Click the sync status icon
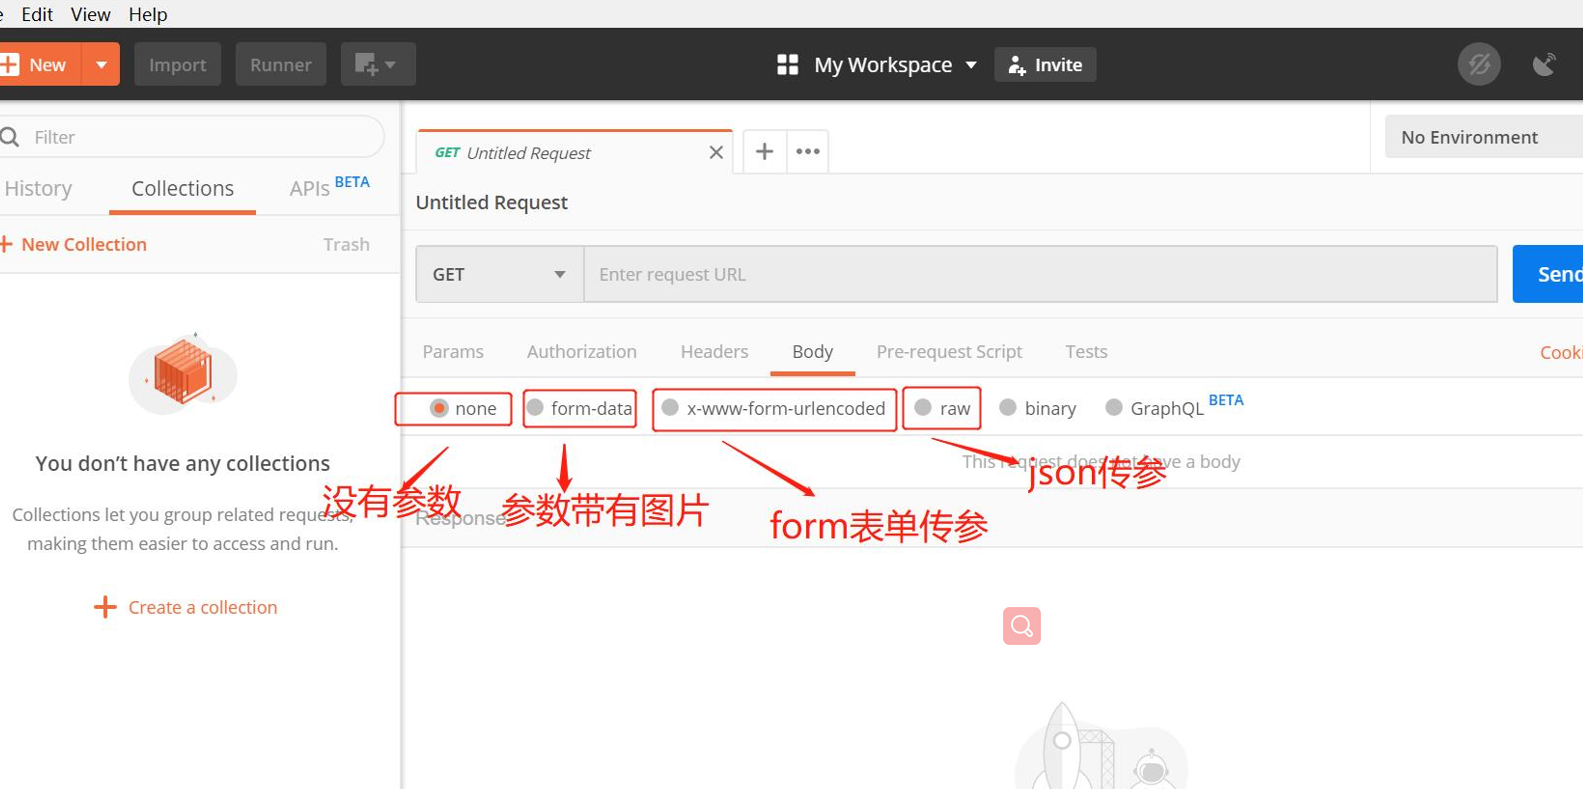This screenshot has width=1583, height=789. pos(1479,65)
